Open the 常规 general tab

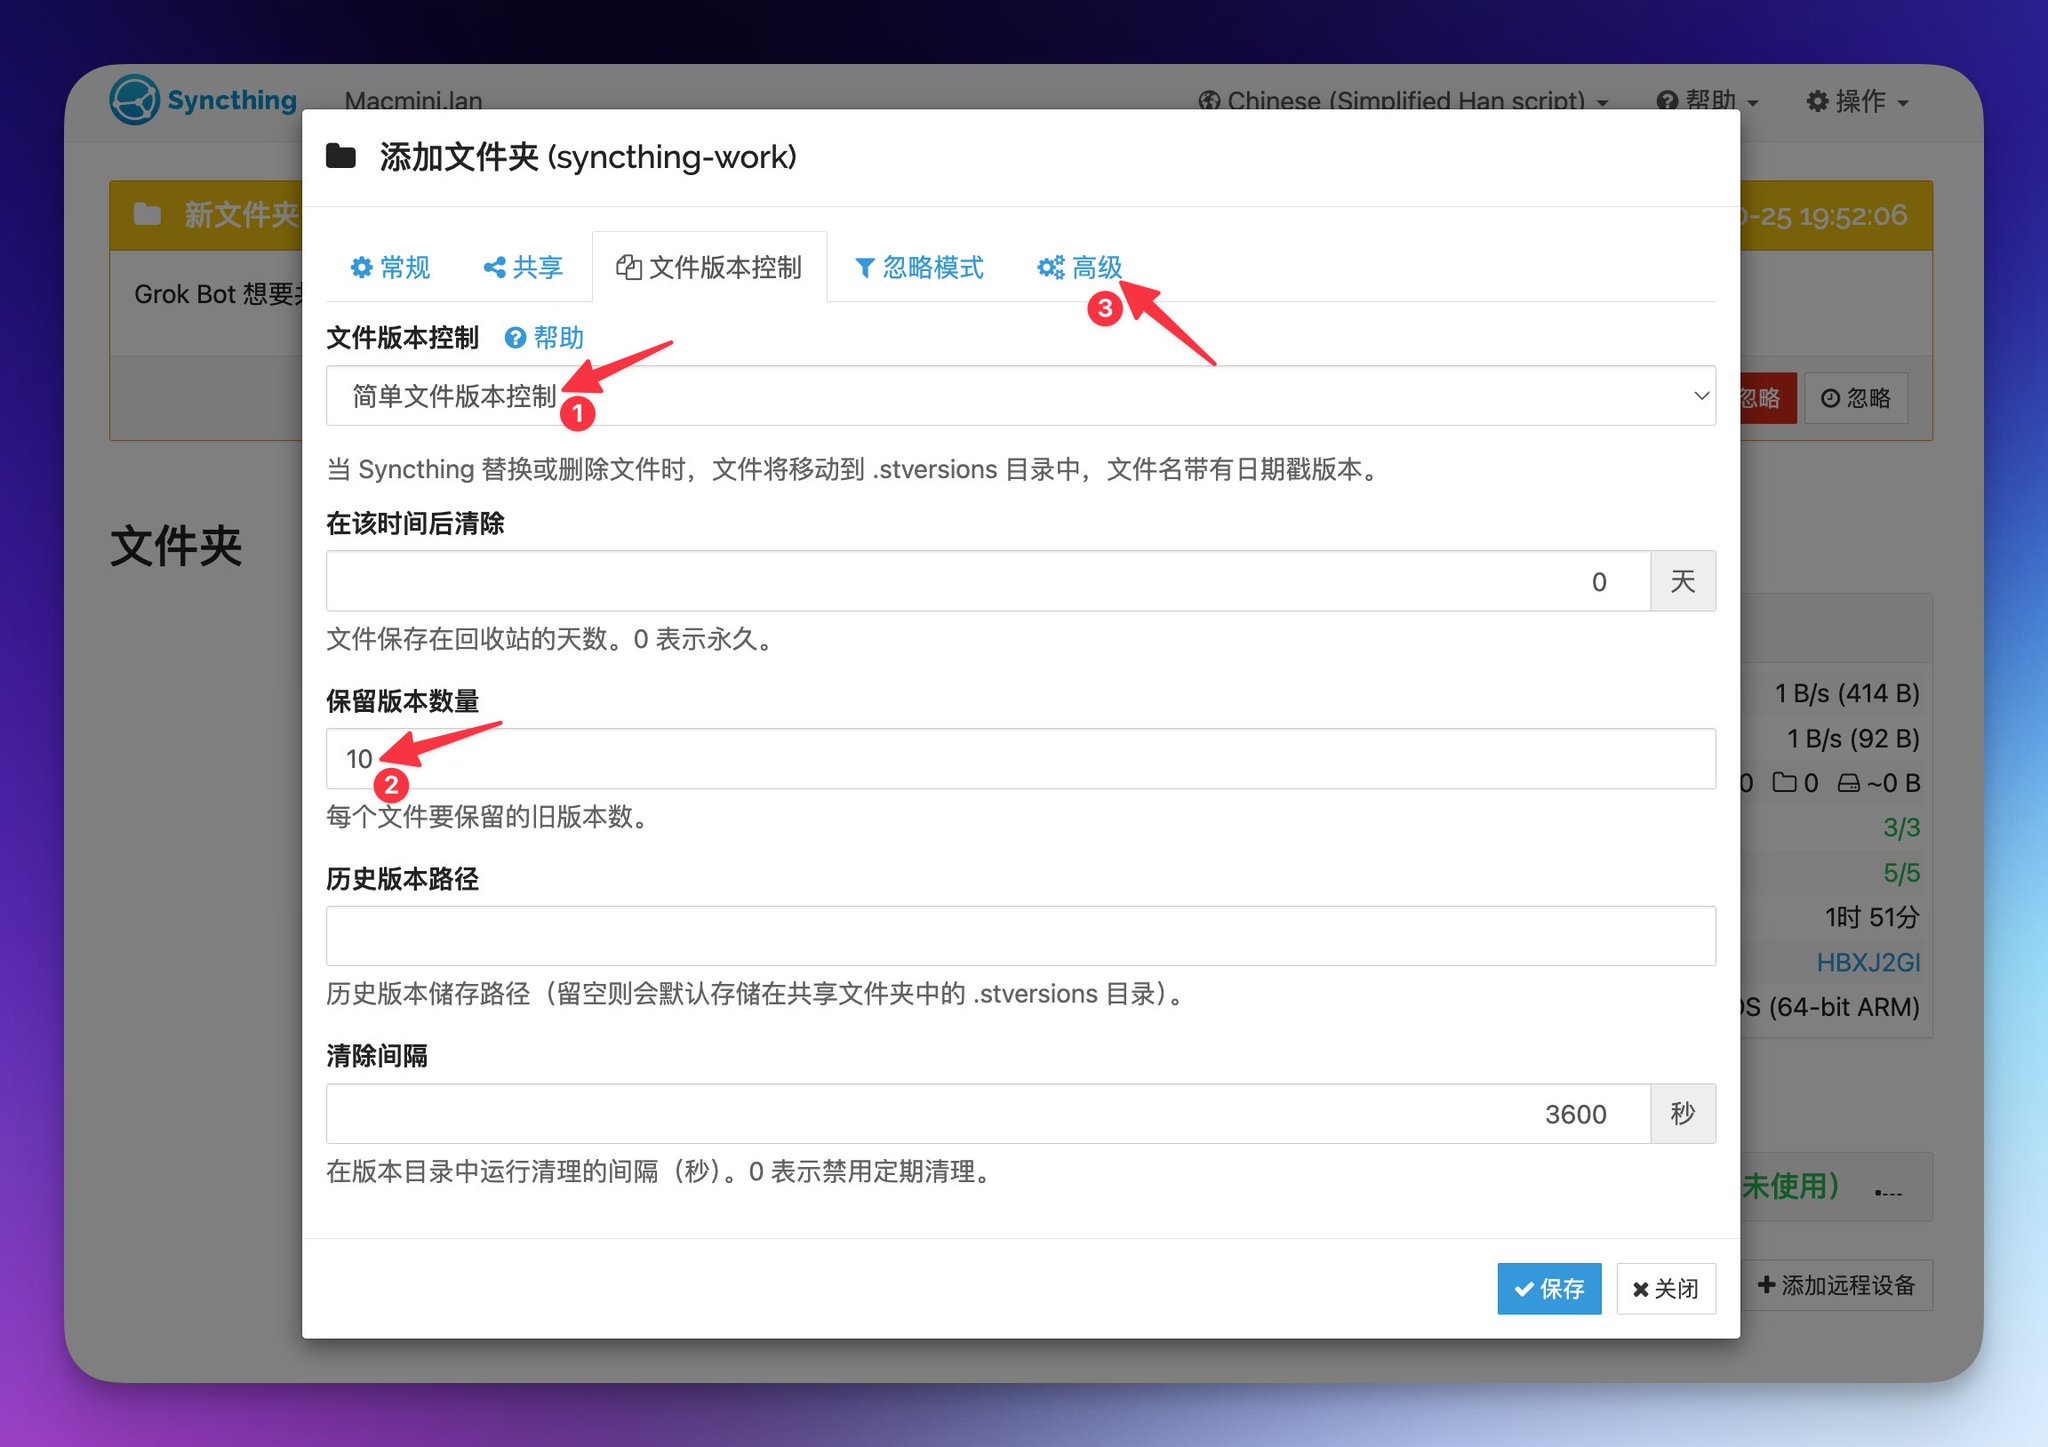[390, 267]
